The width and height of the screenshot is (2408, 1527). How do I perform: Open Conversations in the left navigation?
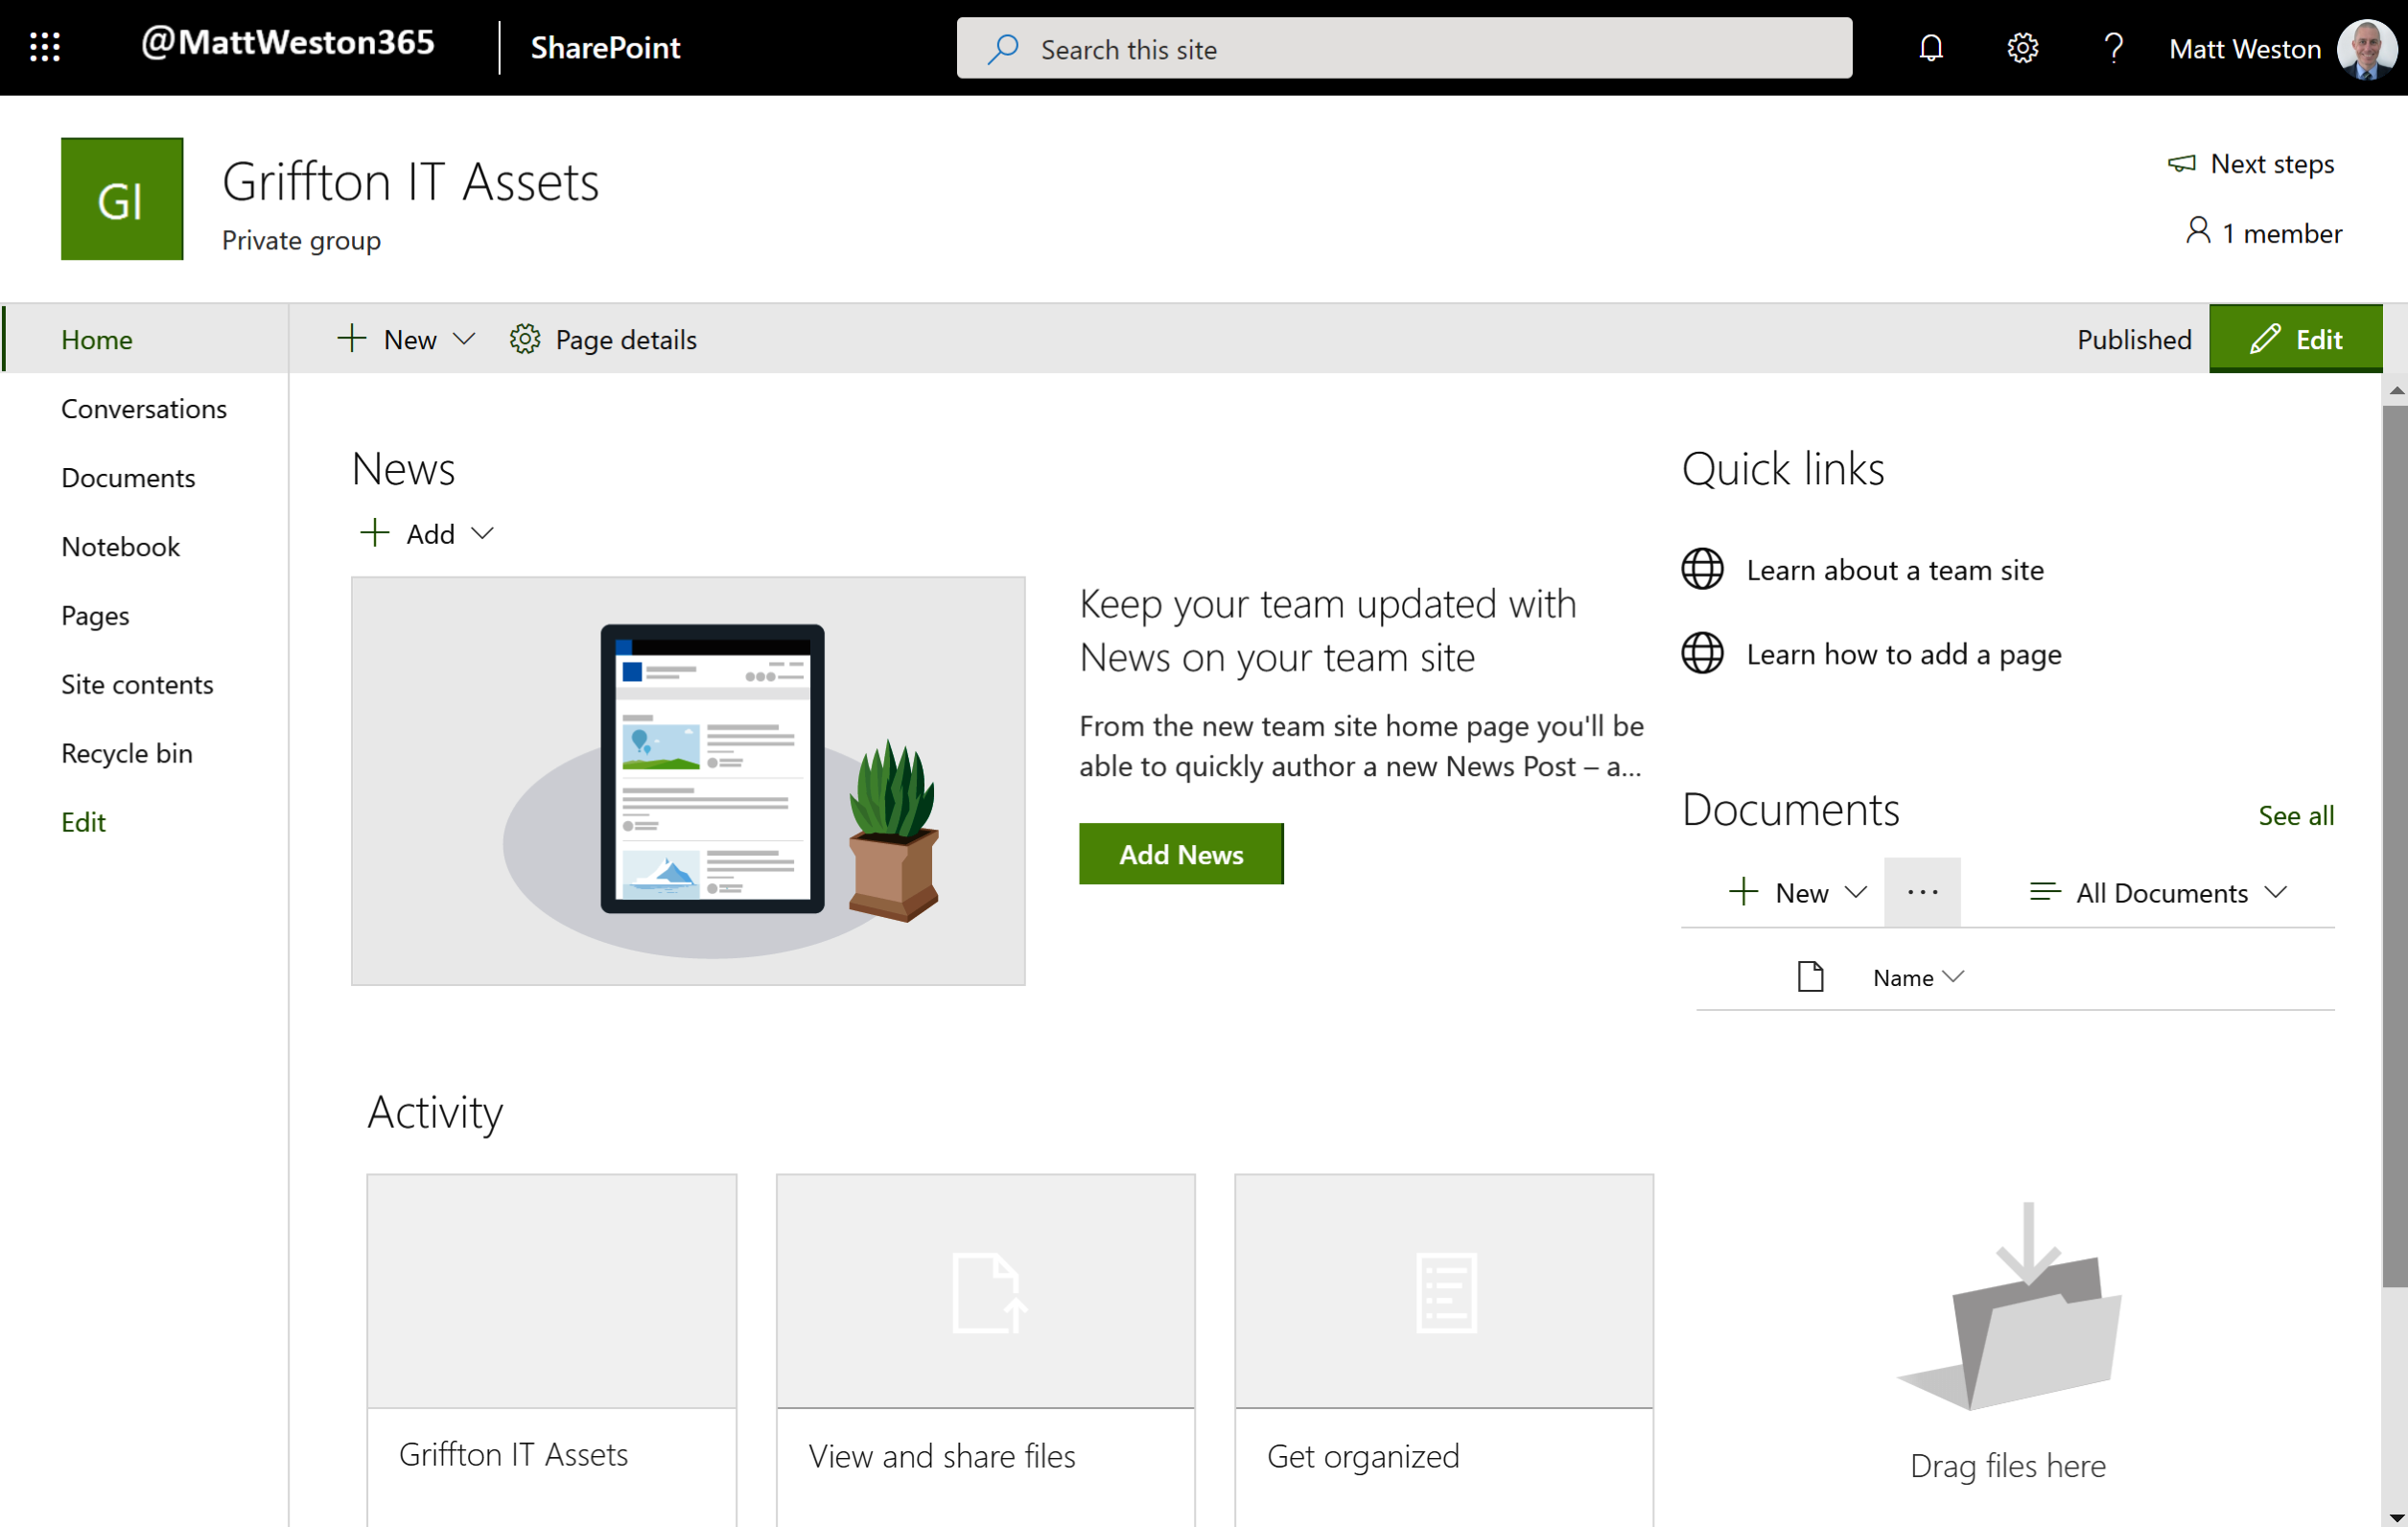pos(144,408)
